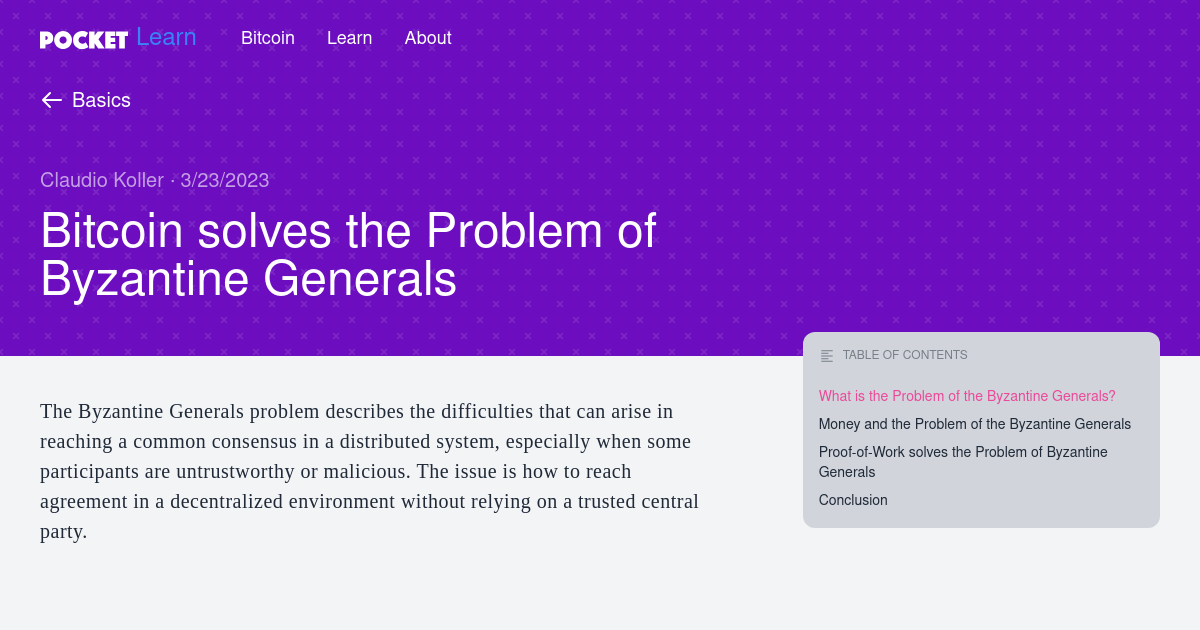
Task: Open the Learn item in navigation bar
Action: pos(349,38)
